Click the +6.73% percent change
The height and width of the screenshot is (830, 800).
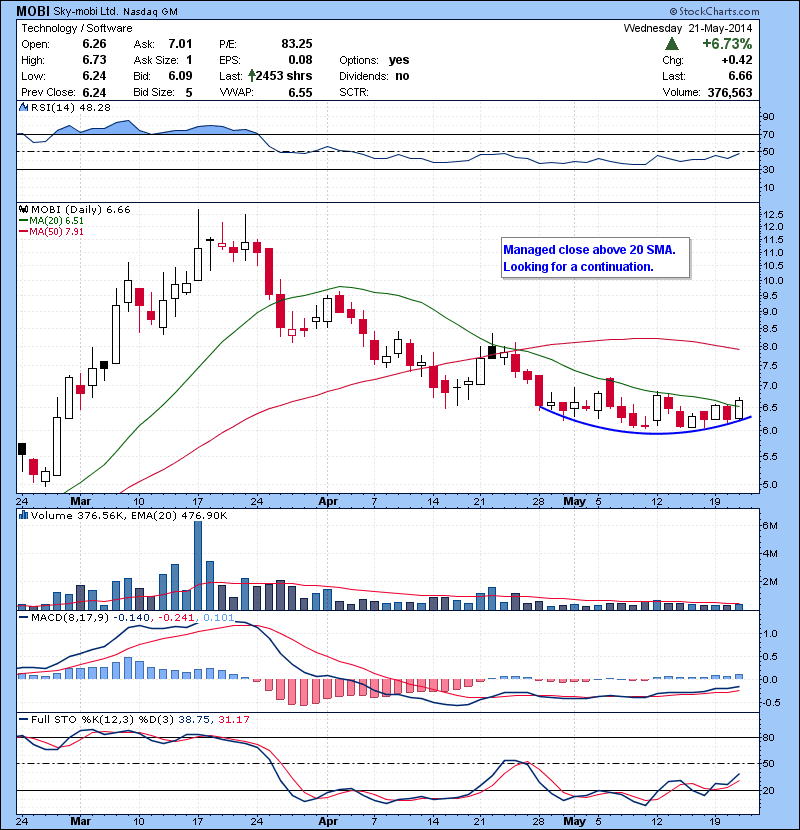coord(727,43)
